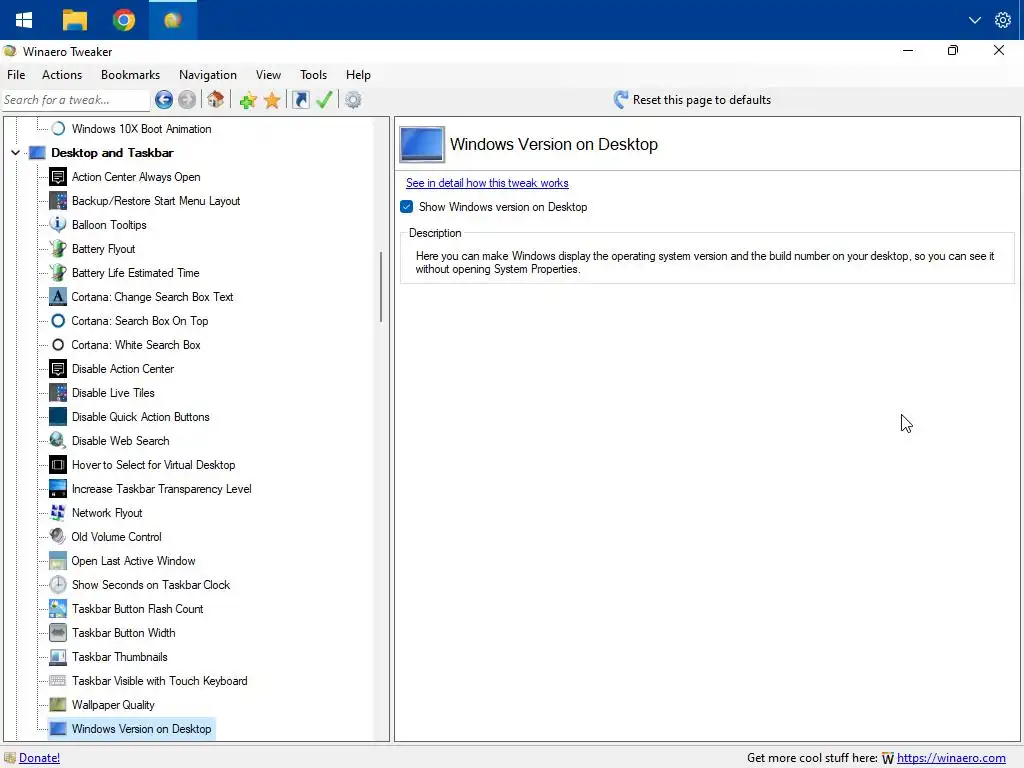The height and width of the screenshot is (768, 1024).
Task: Expand the taskbar chevron dropdown
Action: [974, 20]
